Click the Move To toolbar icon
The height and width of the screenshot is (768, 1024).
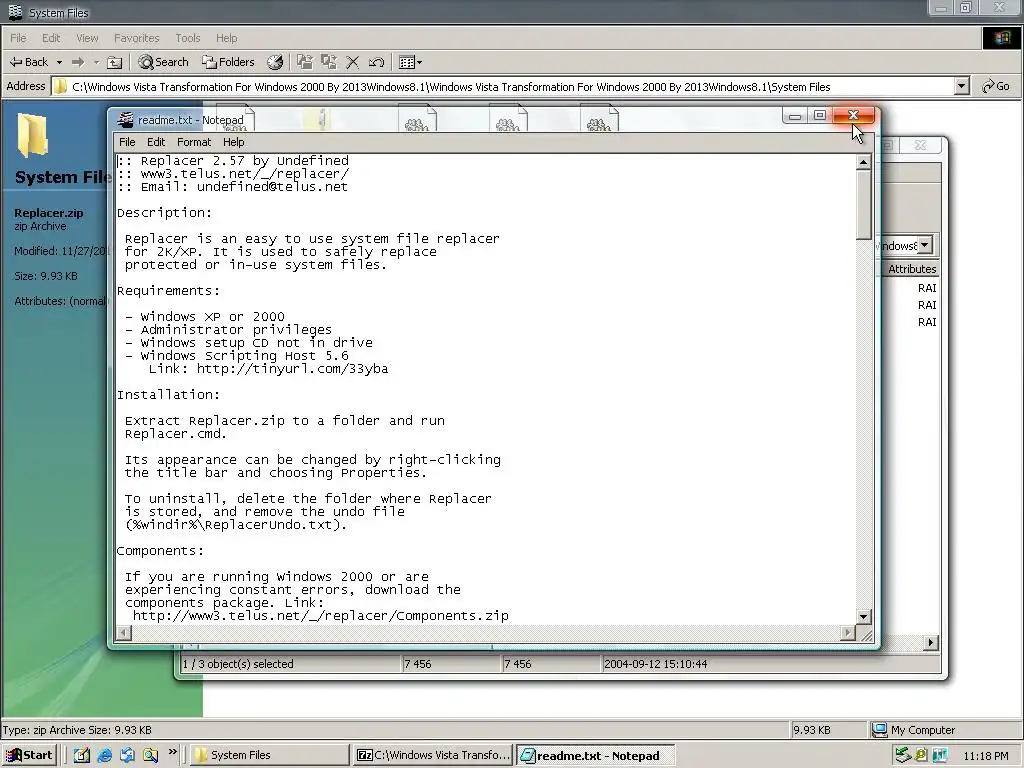point(305,62)
